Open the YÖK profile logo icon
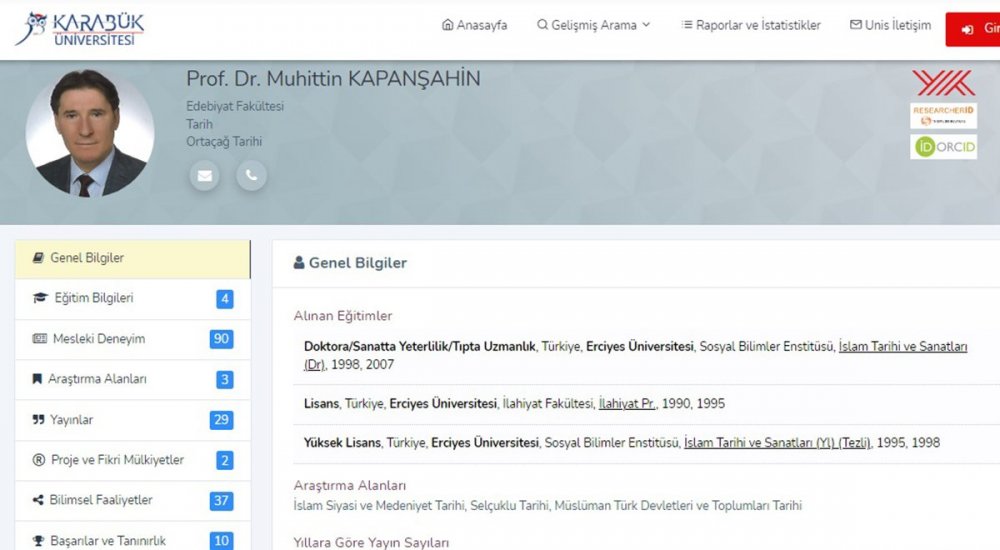1000x550 pixels. 943,82
